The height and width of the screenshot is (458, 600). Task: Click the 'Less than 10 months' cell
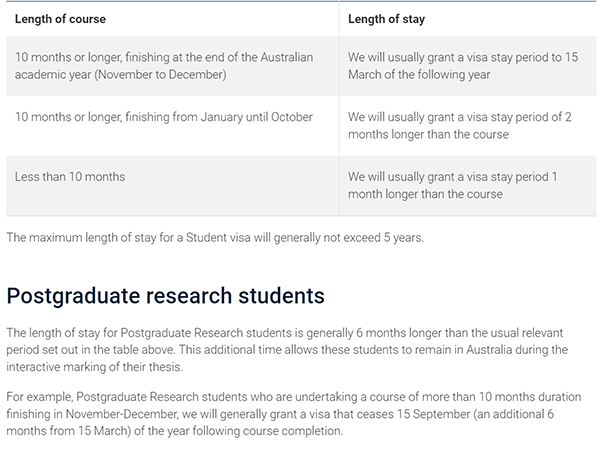coord(172,186)
